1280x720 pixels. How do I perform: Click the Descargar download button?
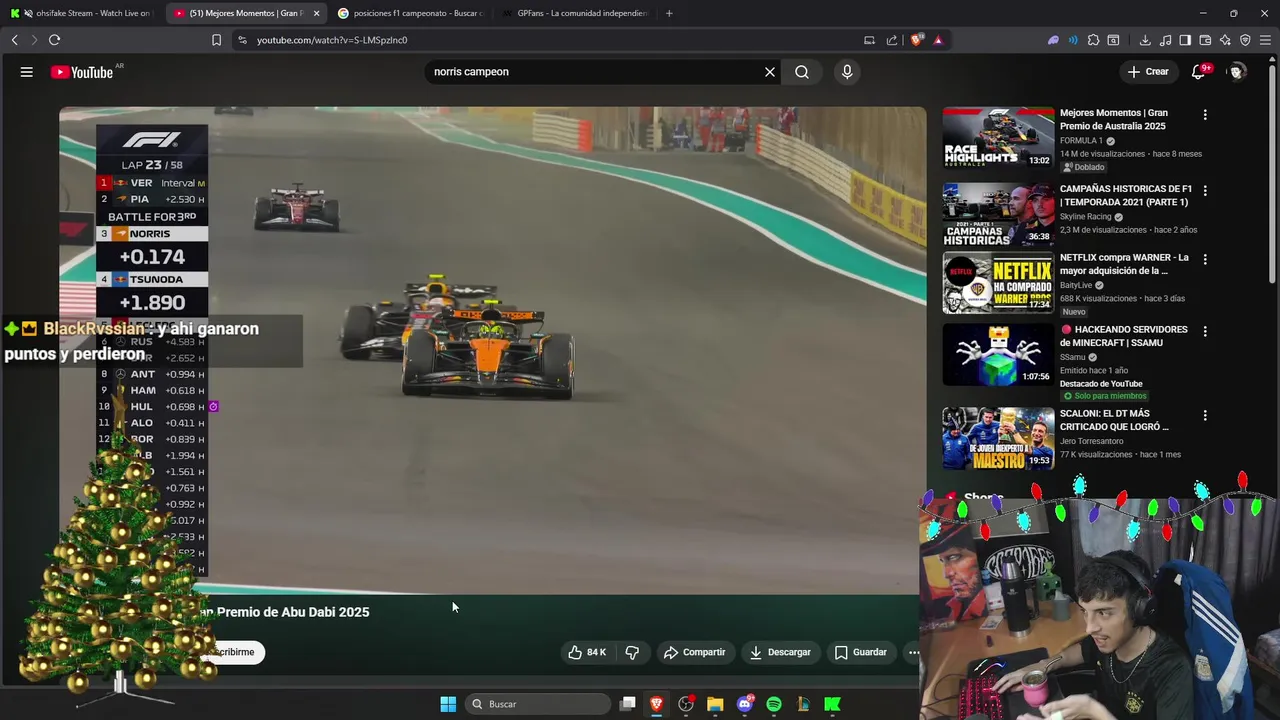click(x=780, y=652)
